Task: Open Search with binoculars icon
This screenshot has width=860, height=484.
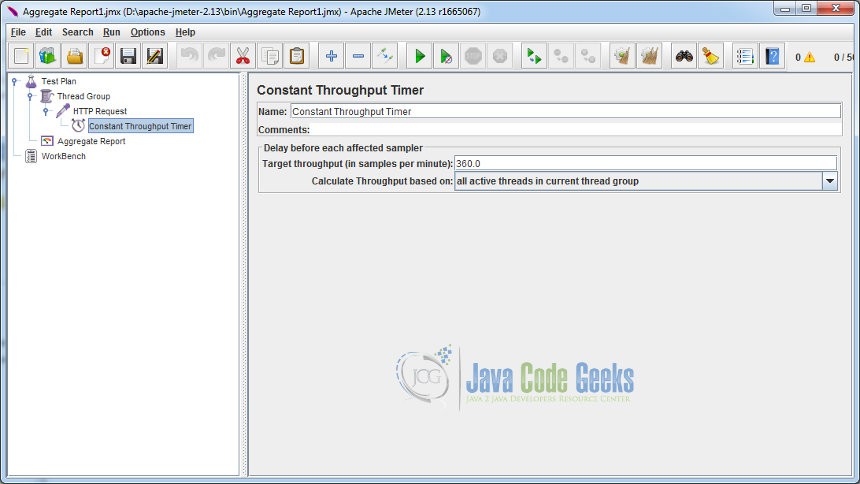Action: 684,56
